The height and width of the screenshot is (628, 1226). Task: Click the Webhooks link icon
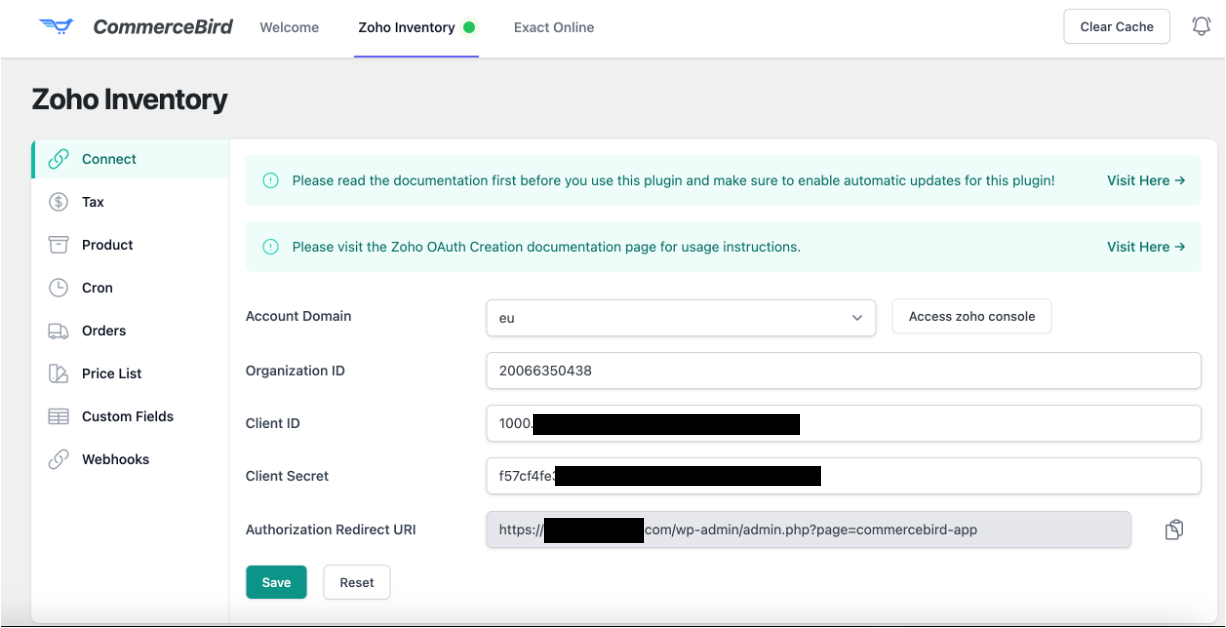59,460
